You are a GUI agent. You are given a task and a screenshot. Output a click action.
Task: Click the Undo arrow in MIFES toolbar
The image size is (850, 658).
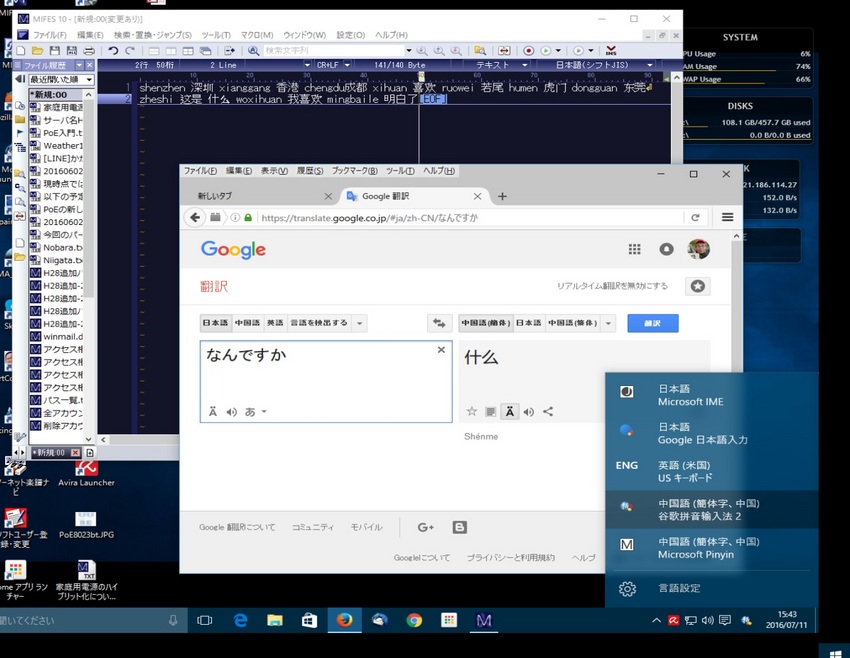(113, 50)
